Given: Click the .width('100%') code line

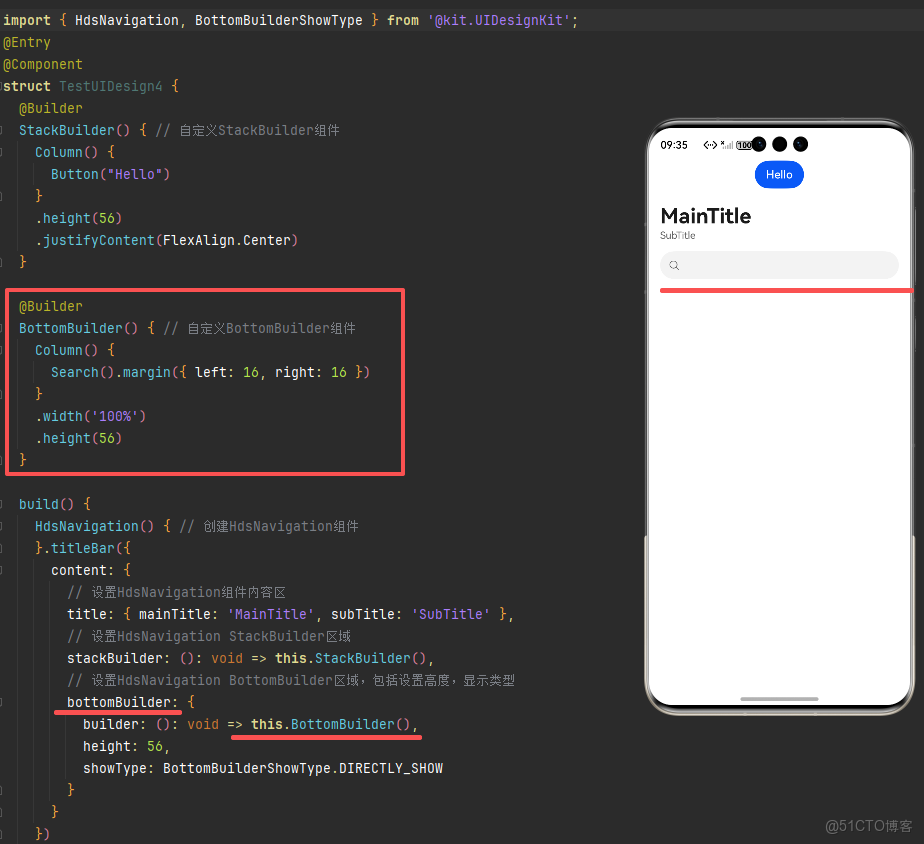Looking at the screenshot, I should pyautogui.click(x=91, y=417).
